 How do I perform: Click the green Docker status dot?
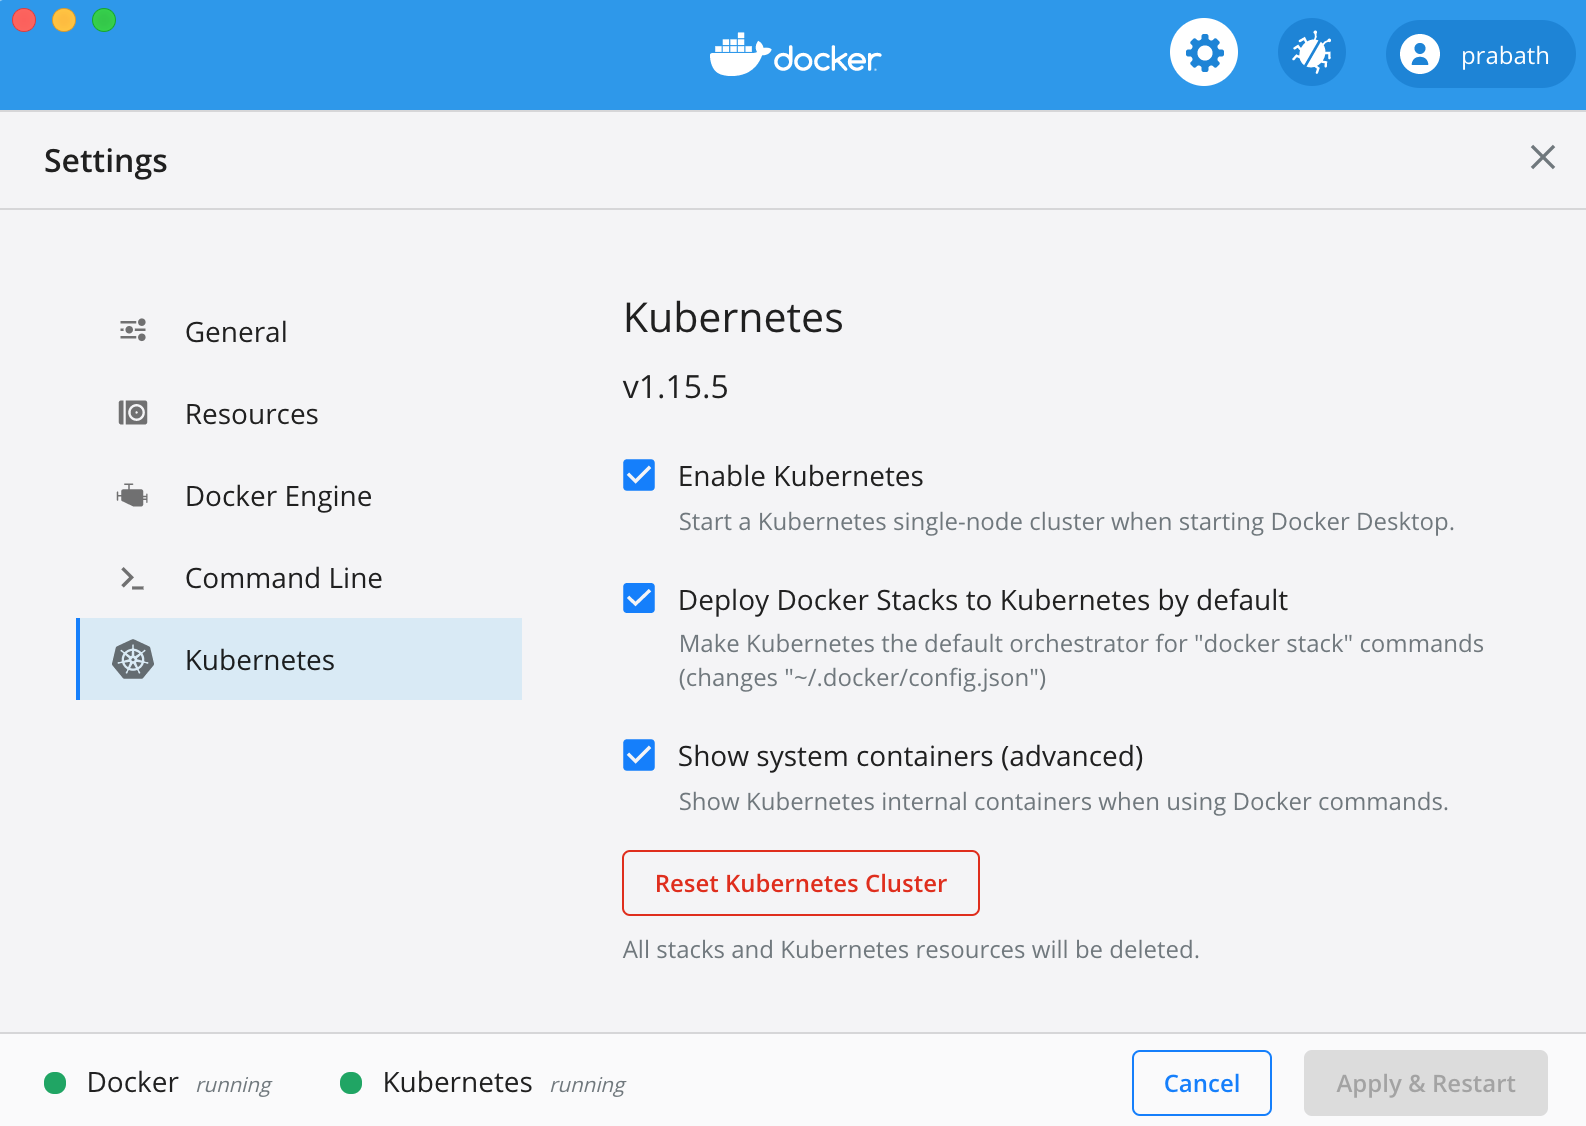55,1083
